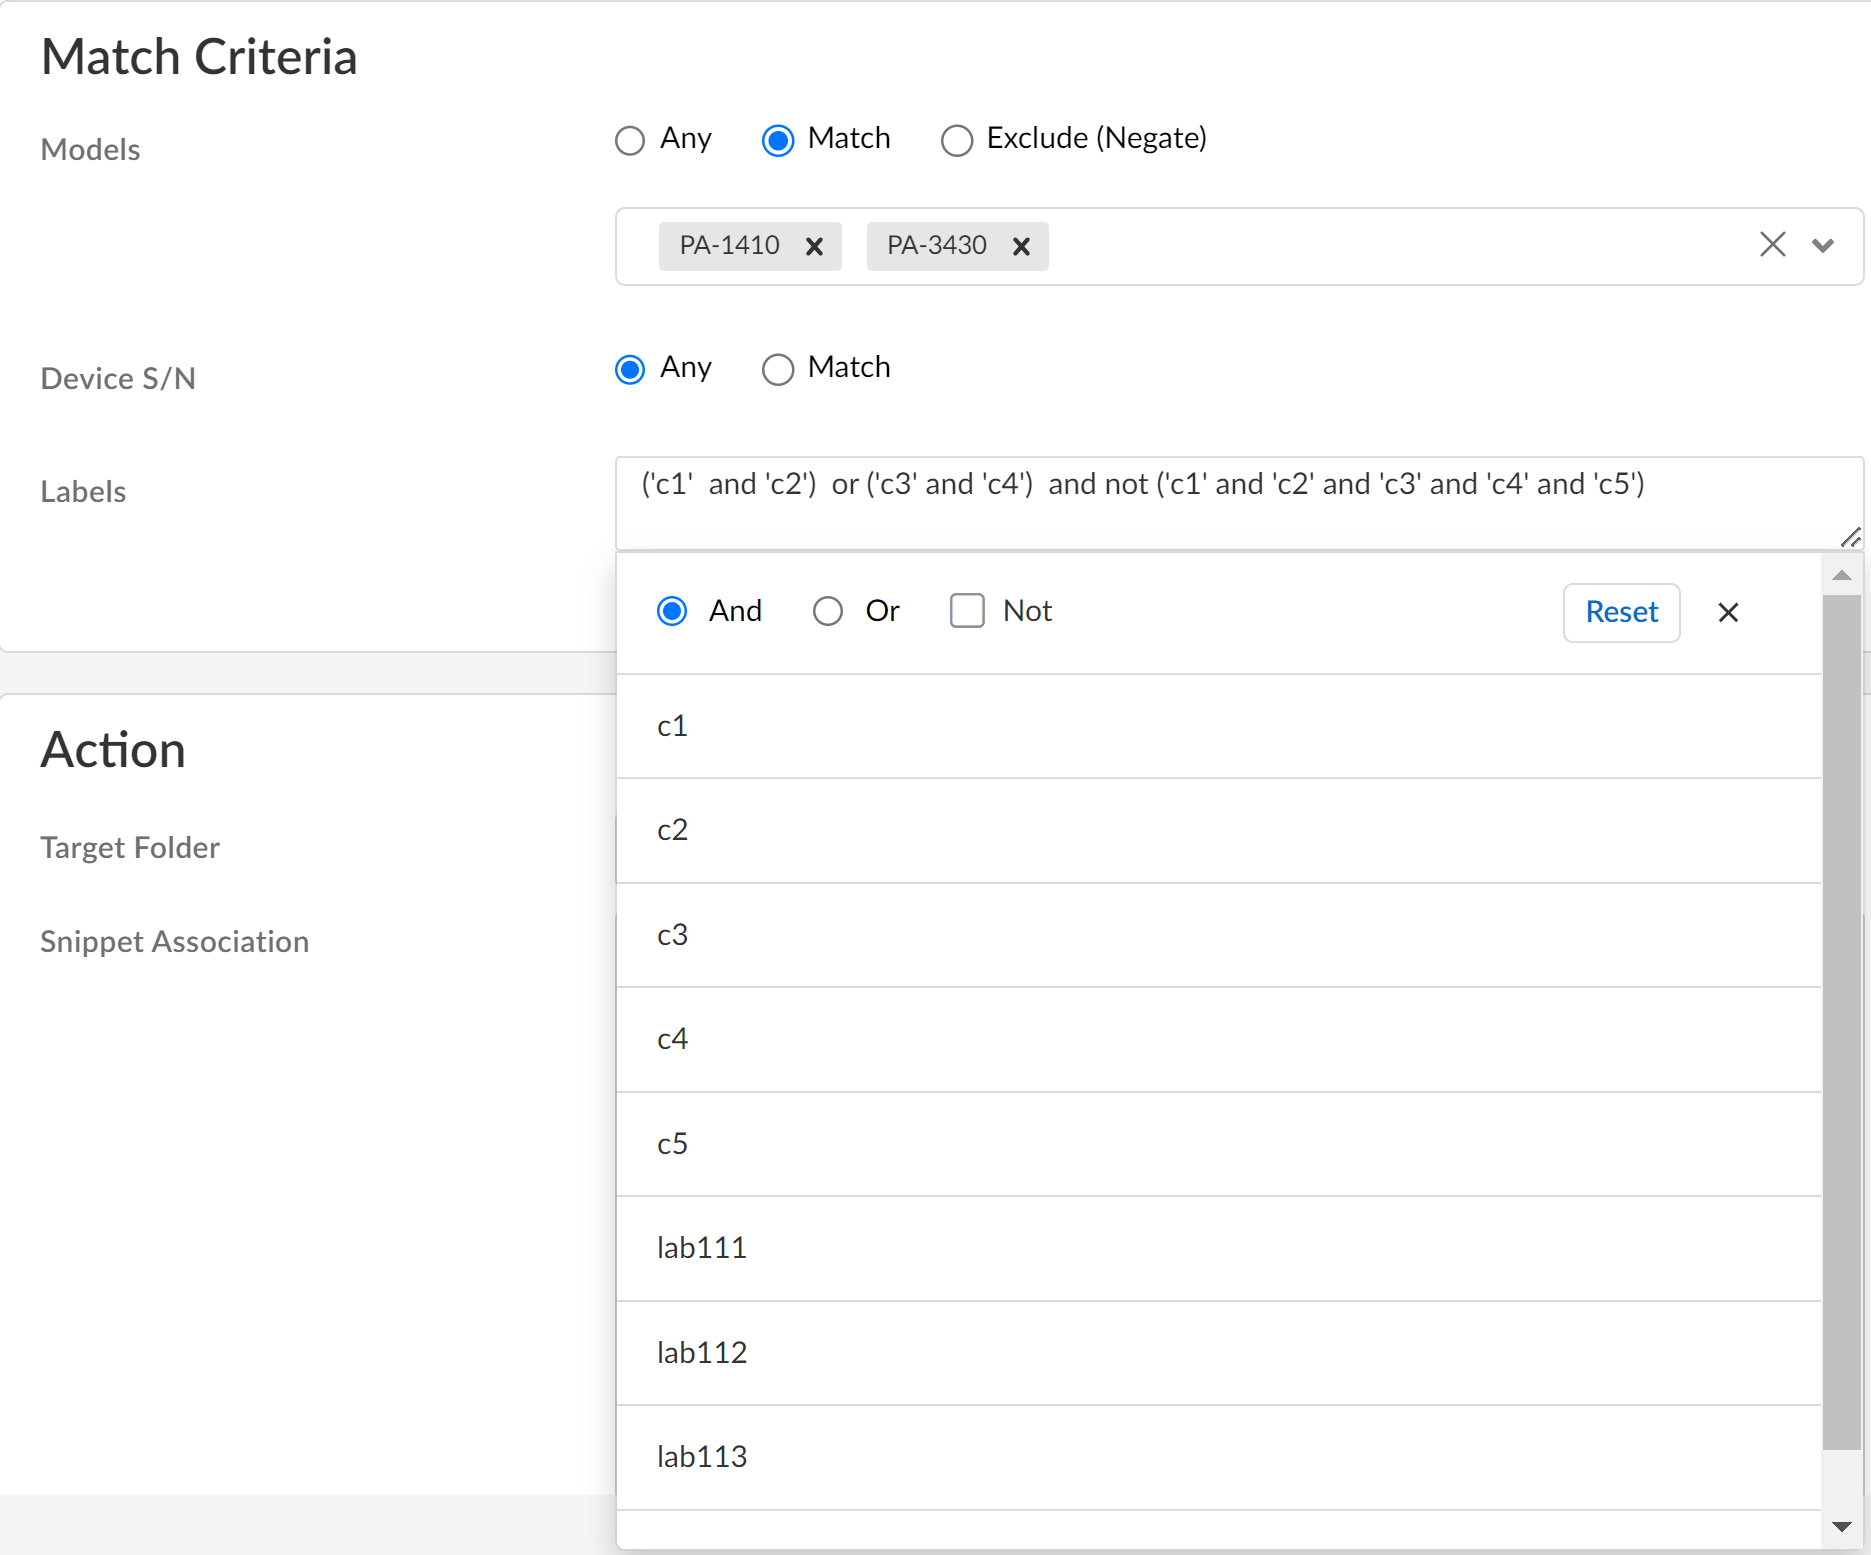The image size is (1871, 1555).
Task: Remove the PA-1410 model tag
Action: click(x=814, y=246)
